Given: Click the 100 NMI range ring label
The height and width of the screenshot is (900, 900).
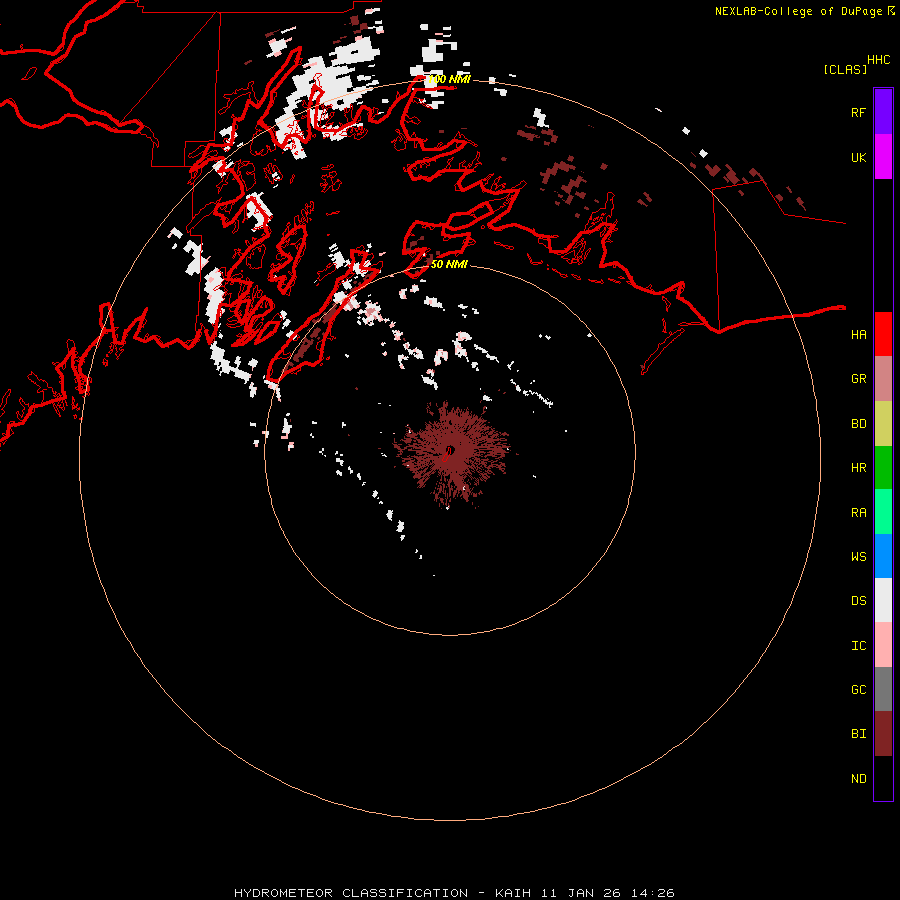Looking at the screenshot, I should point(448,79).
